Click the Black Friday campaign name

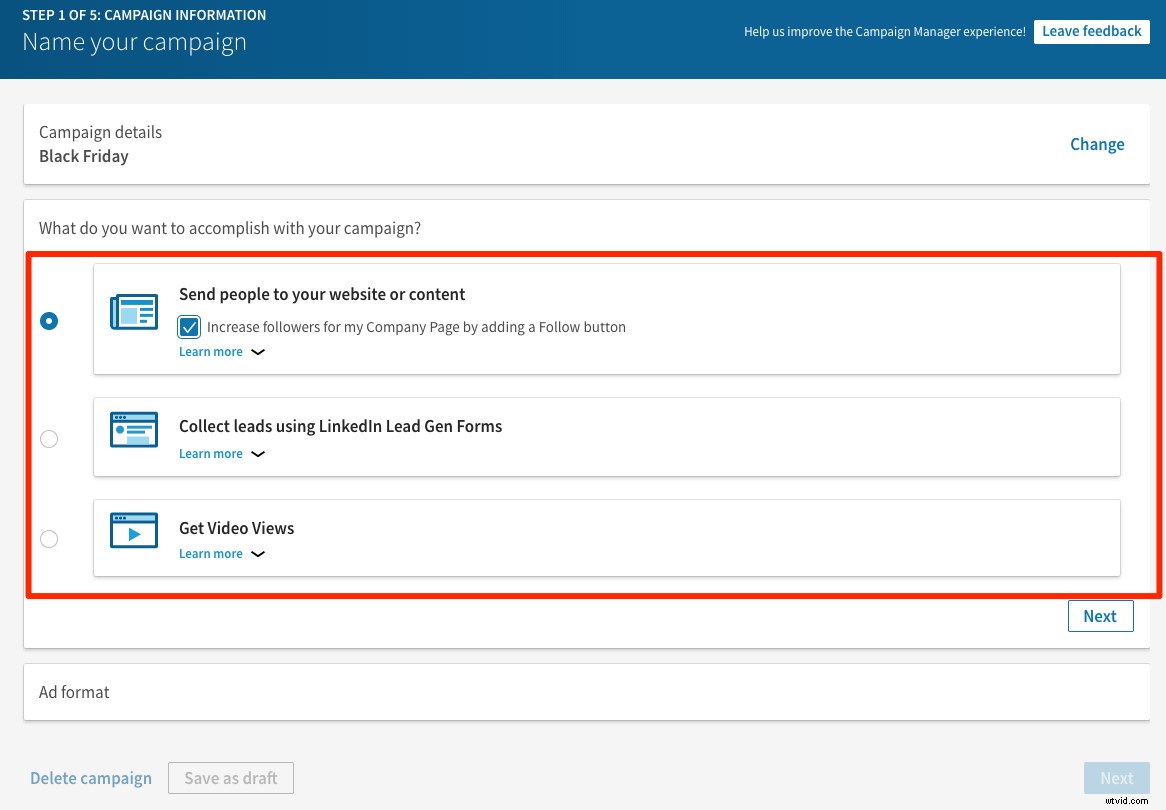[83, 156]
